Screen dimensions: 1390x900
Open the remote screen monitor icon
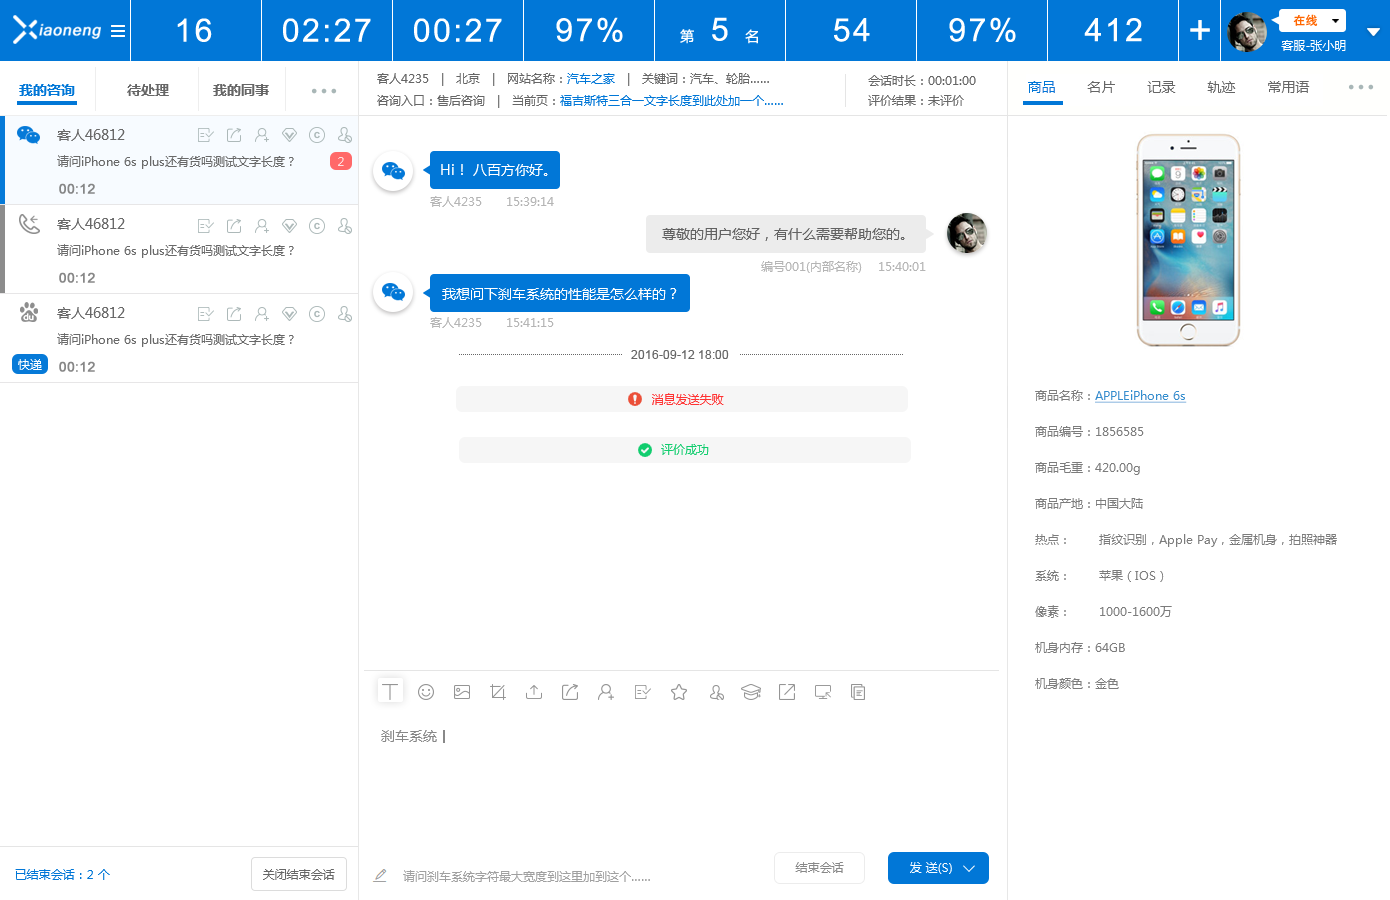click(823, 692)
